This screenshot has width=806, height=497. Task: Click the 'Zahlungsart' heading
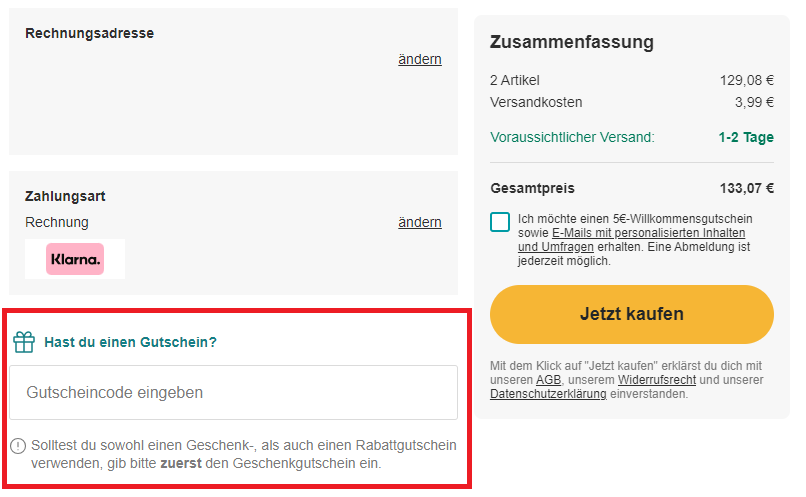pos(65,196)
